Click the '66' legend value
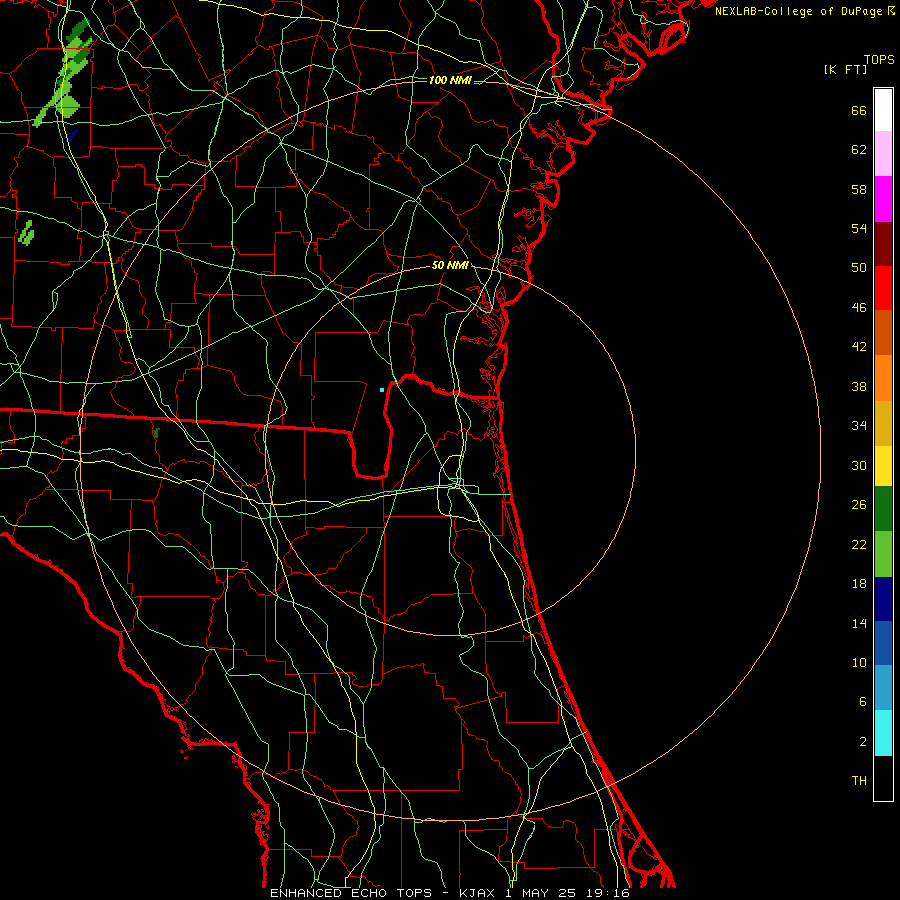Screen dimensions: 900x900 click(859, 110)
